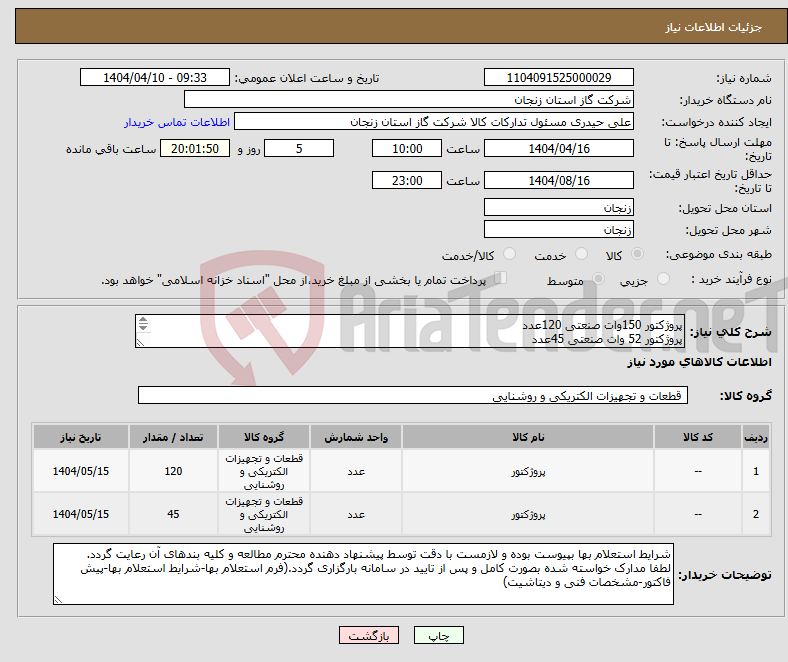This screenshot has width=788, height=662.
Task: Click the اطلاعات کالاهای مورد نیاز heading
Action: [x=699, y=362]
